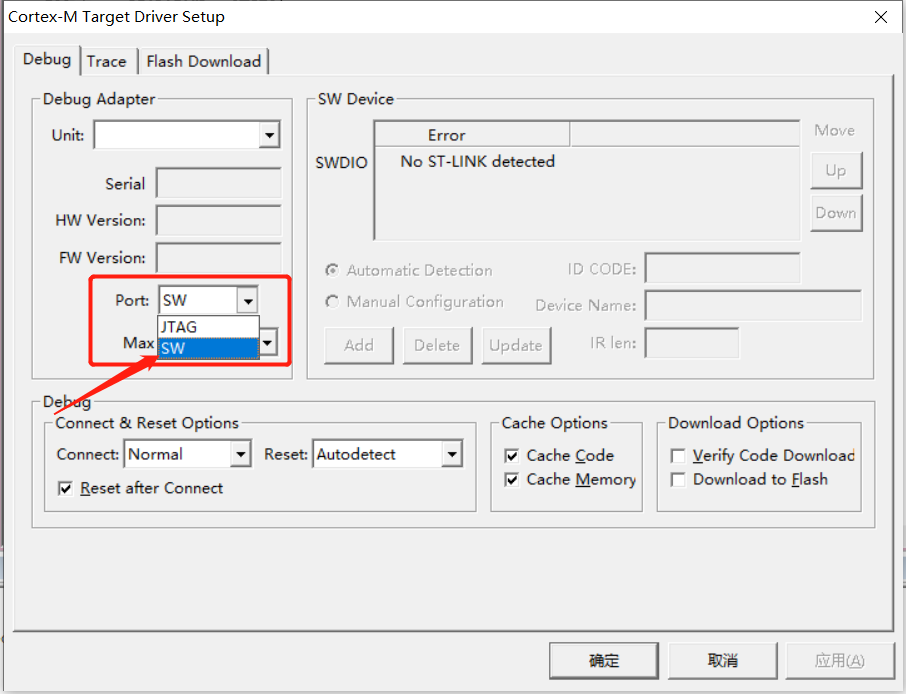The height and width of the screenshot is (694, 906).
Task: Select Automatic Detection radio button
Action: coord(332,270)
